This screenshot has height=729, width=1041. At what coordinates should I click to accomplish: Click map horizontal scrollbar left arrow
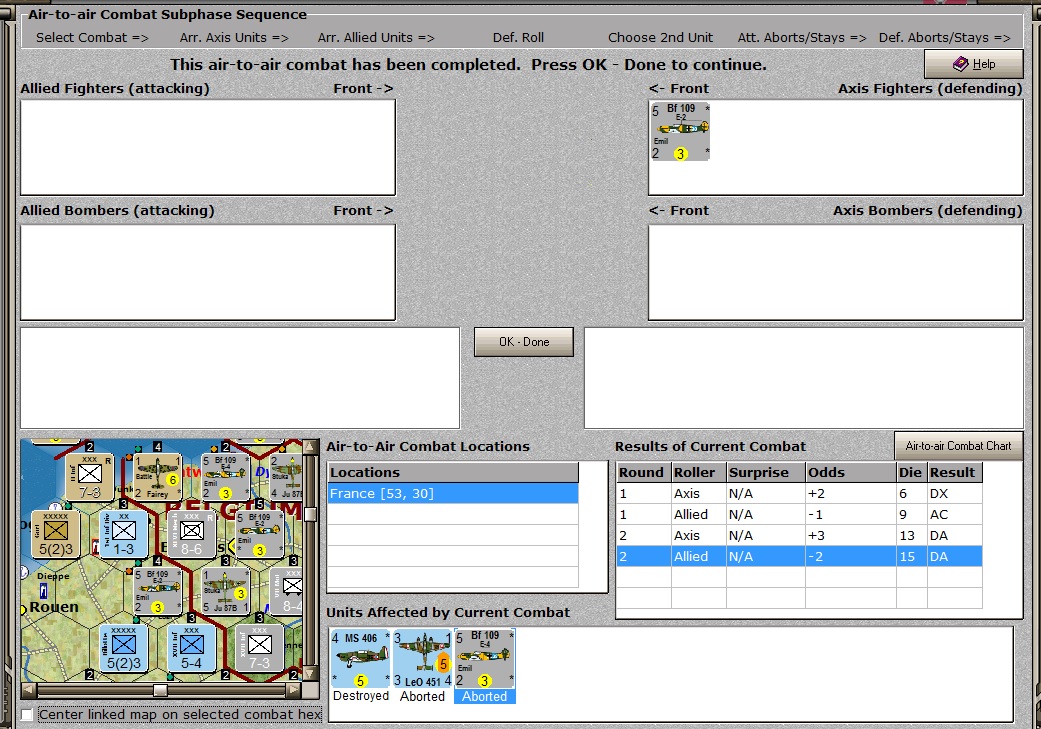click(x=29, y=690)
